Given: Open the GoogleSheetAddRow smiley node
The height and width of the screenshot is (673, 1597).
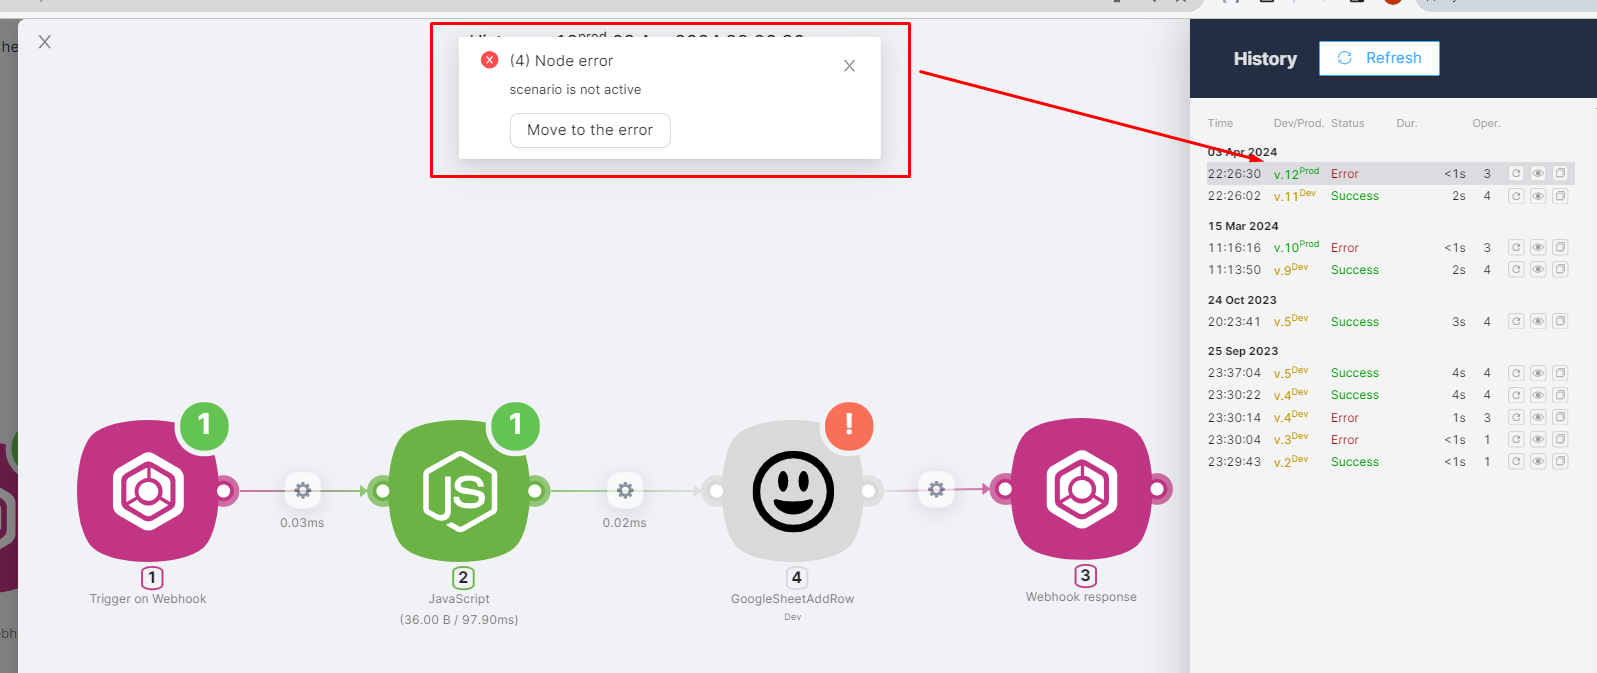Looking at the screenshot, I should pos(792,491).
